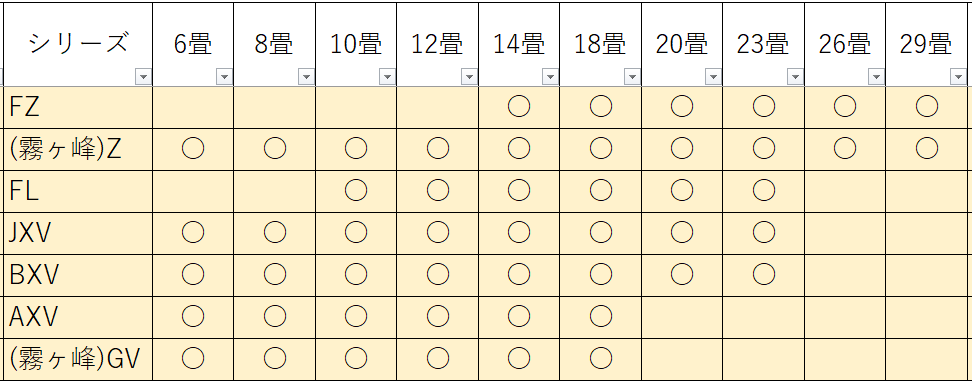Open the 6畳 column filter dropdown
The image size is (972, 381).
[x=224, y=77]
